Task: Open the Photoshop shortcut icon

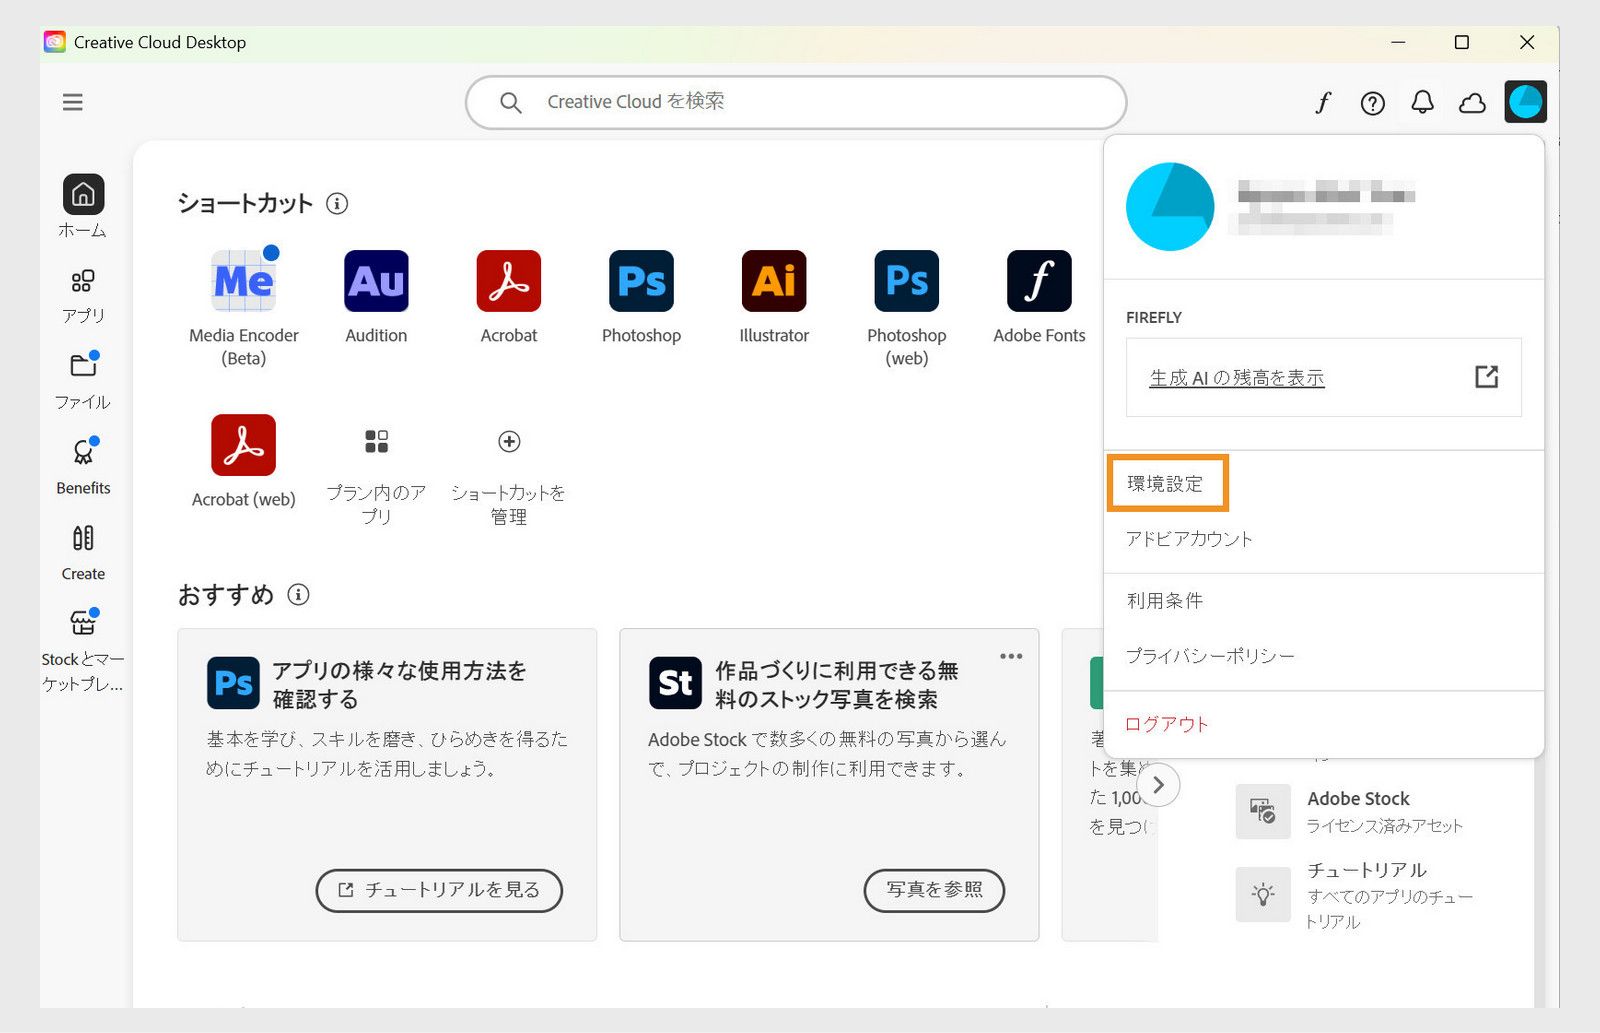Action: [x=640, y=283]
